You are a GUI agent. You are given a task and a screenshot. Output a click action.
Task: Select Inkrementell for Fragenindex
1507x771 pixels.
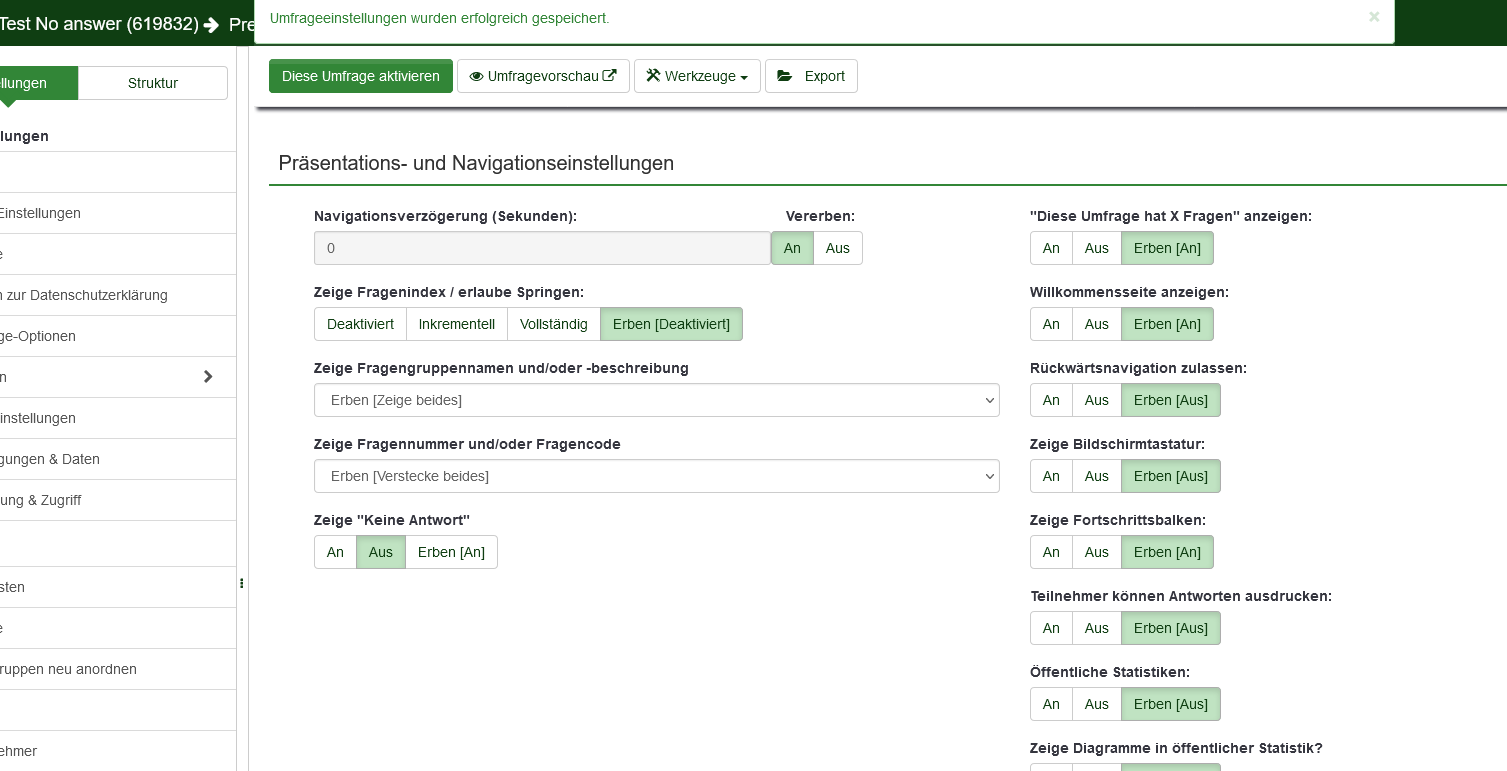(456, 324)
